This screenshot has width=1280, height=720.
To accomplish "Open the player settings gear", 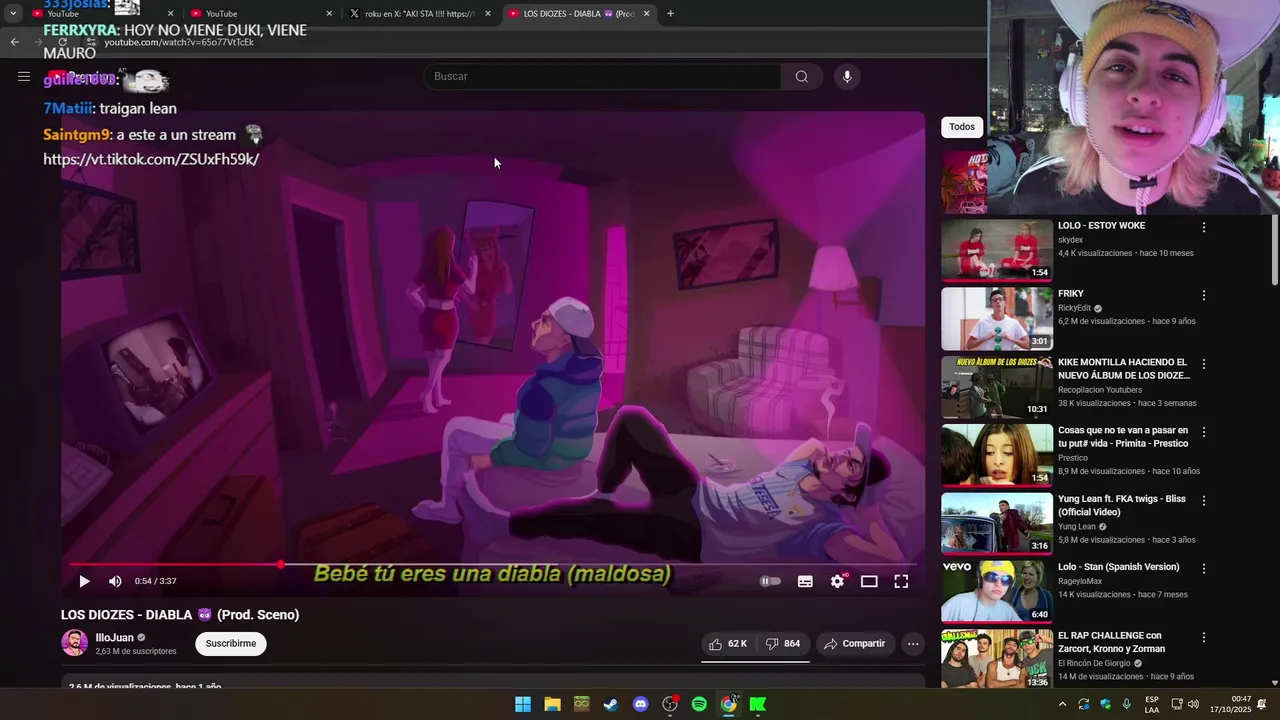I will tap(838, 581).
